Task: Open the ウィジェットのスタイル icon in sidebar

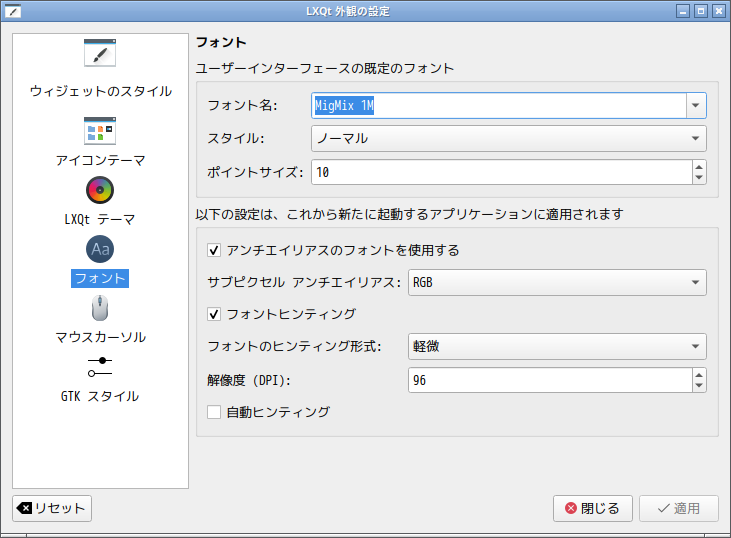Action: tap(100, 53)
